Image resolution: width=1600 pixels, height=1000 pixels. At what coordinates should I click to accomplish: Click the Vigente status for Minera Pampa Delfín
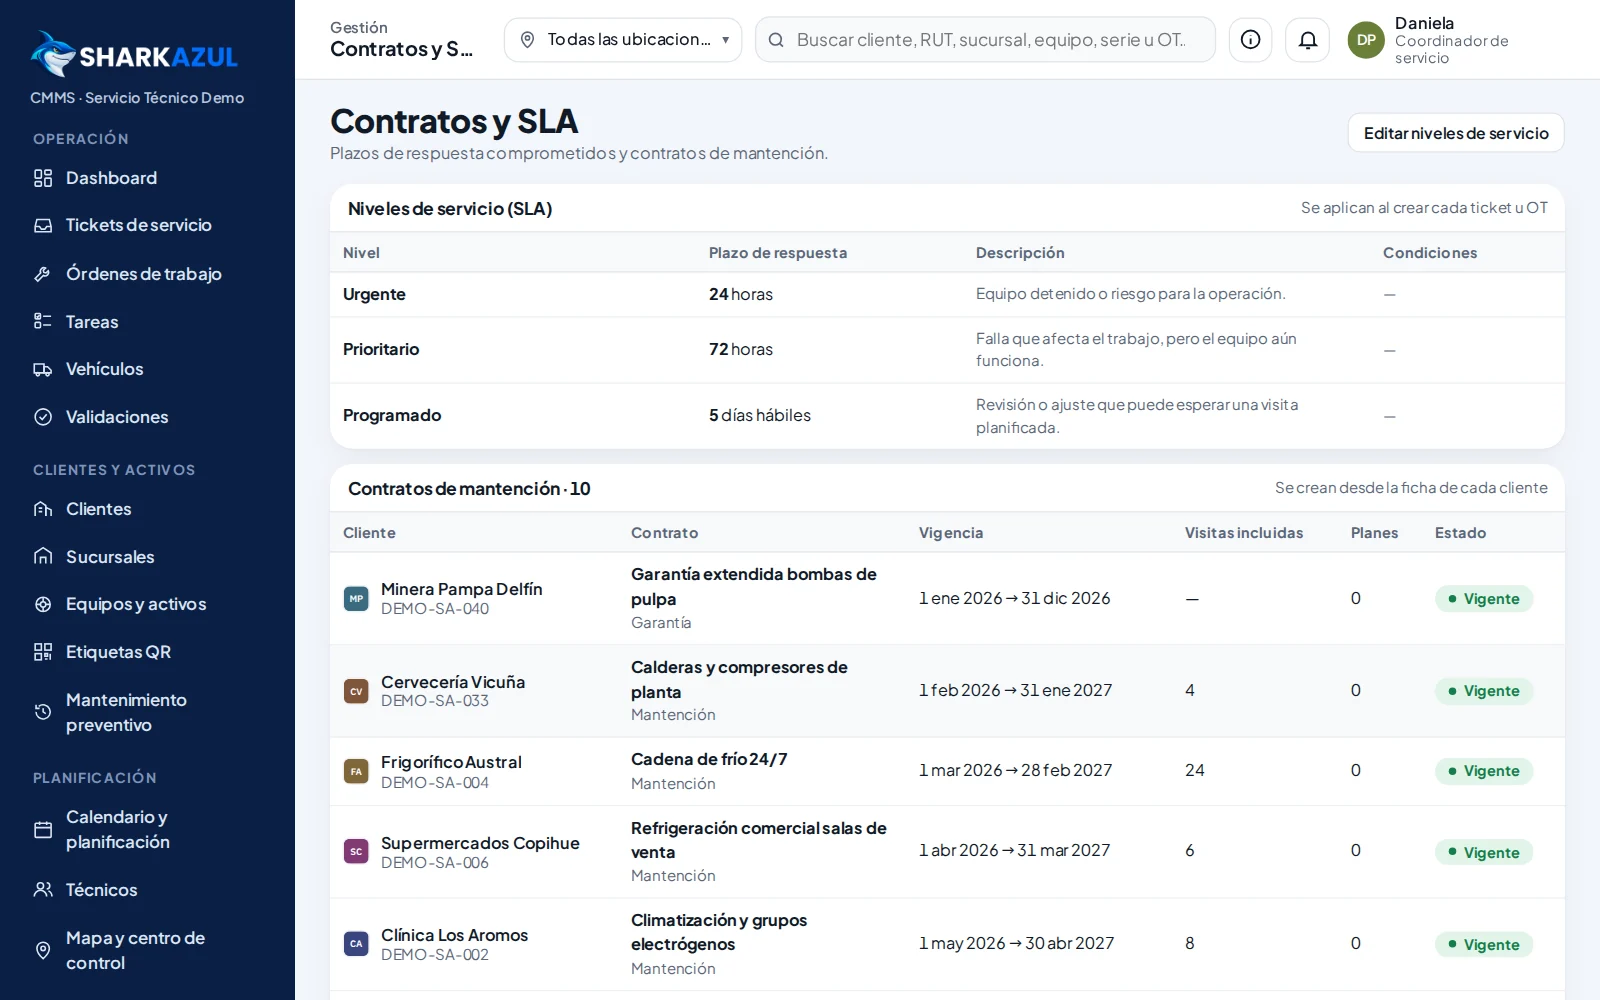1484,599
